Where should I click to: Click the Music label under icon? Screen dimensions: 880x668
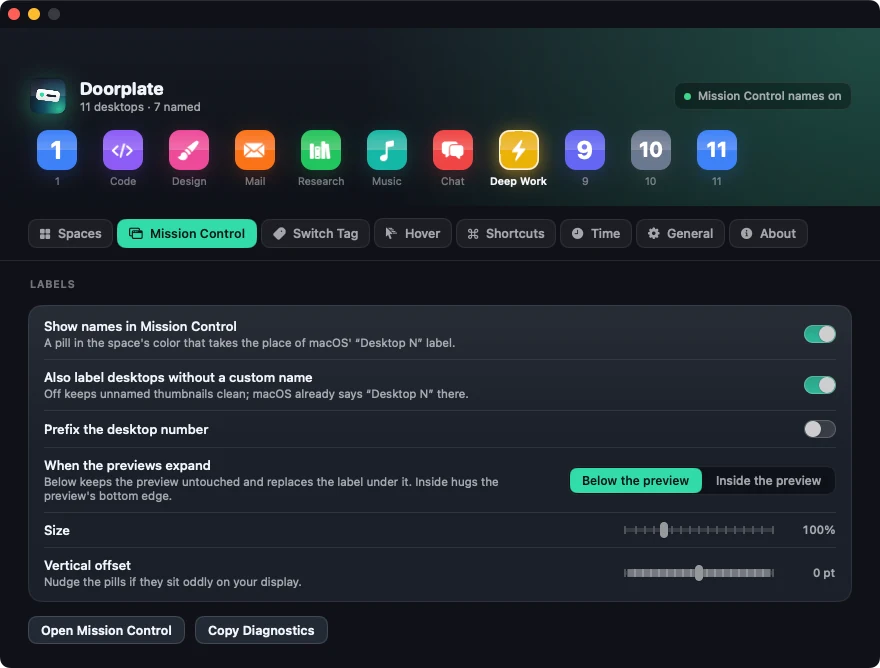pos(387,181)
